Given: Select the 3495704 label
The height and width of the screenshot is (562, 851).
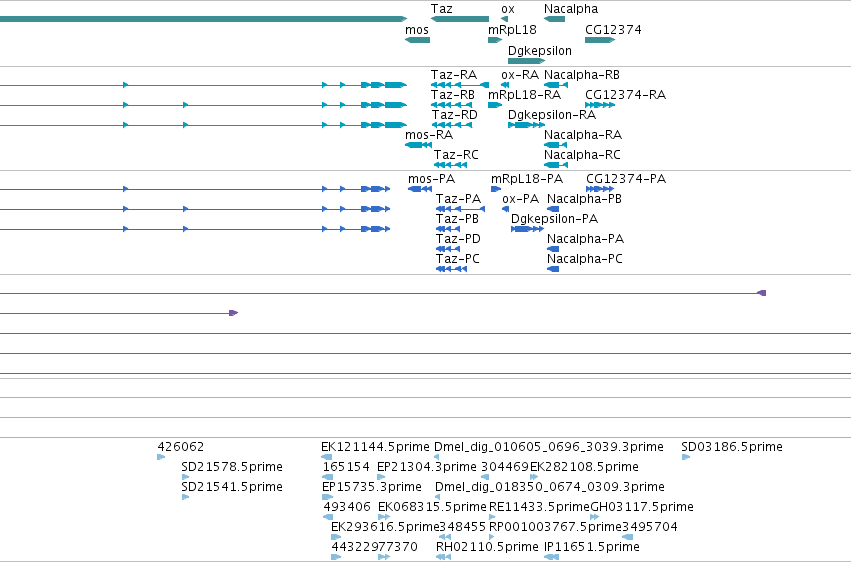Looking at the screenshot, I should (650, 527).
